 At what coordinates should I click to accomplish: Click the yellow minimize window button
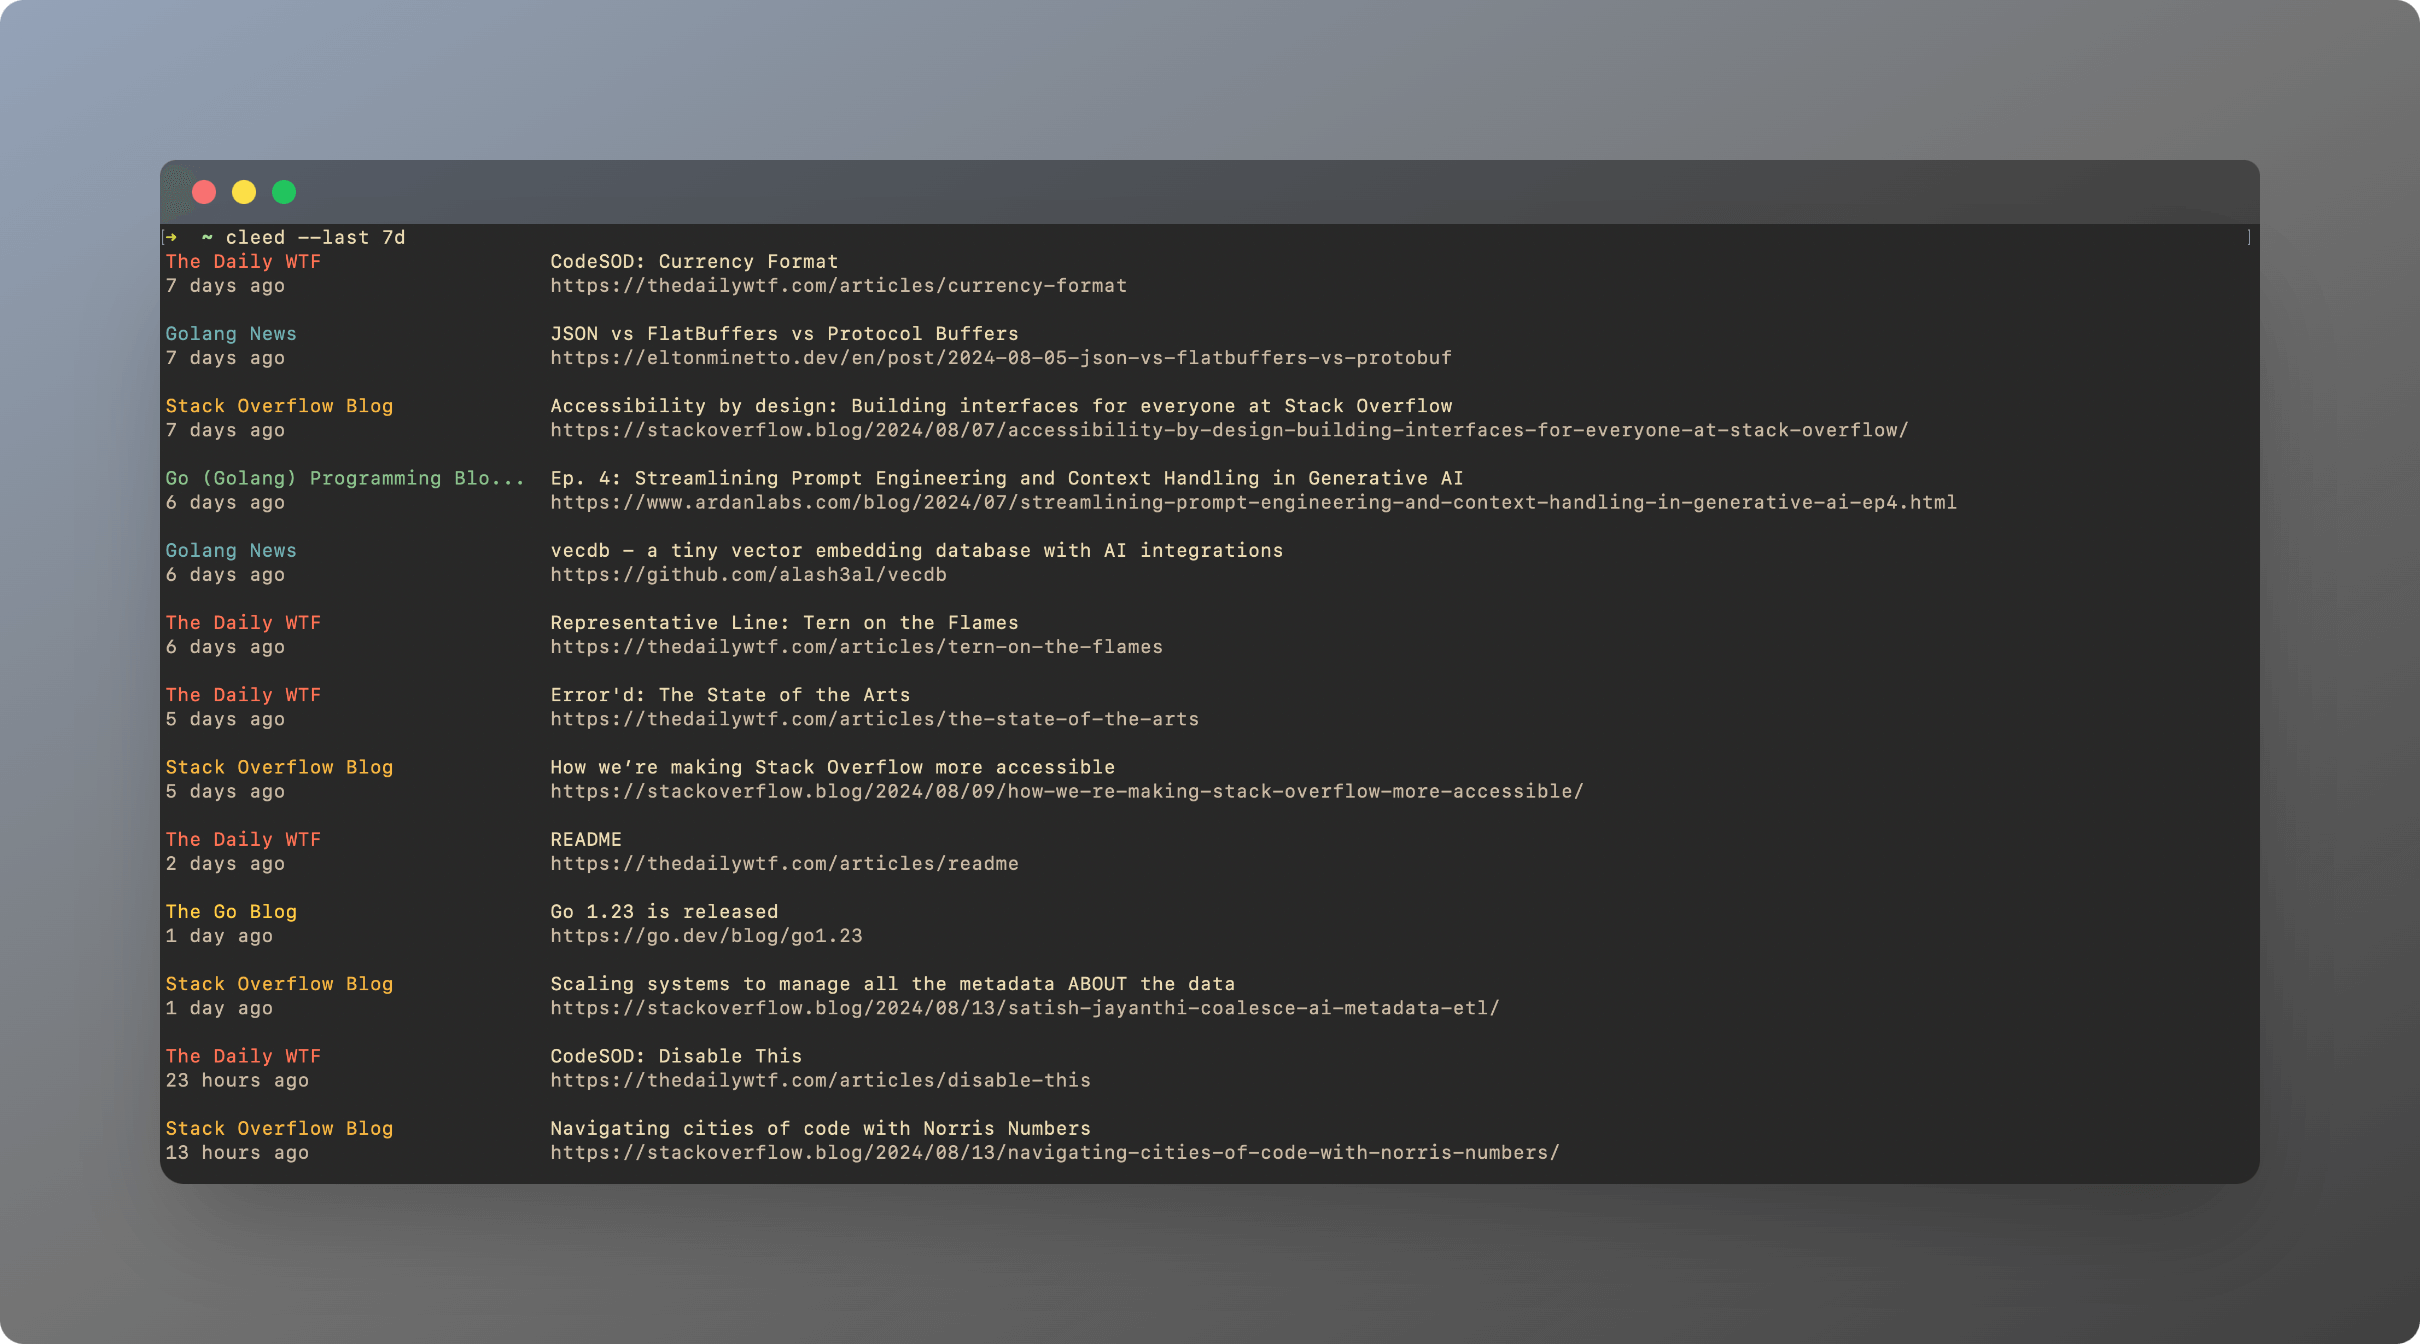pyautogui.click(x=244, y=192)
